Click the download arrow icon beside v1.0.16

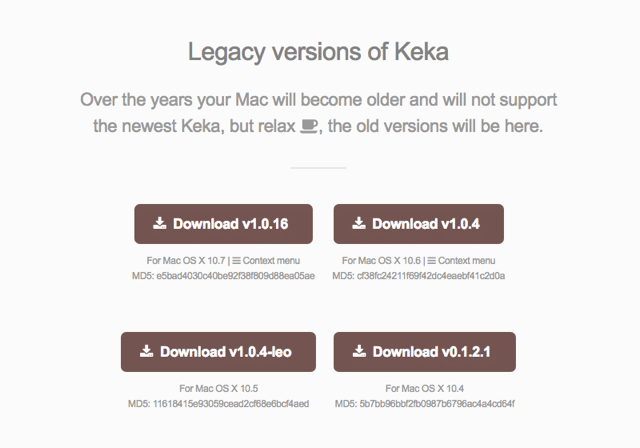tap(159, 224)
